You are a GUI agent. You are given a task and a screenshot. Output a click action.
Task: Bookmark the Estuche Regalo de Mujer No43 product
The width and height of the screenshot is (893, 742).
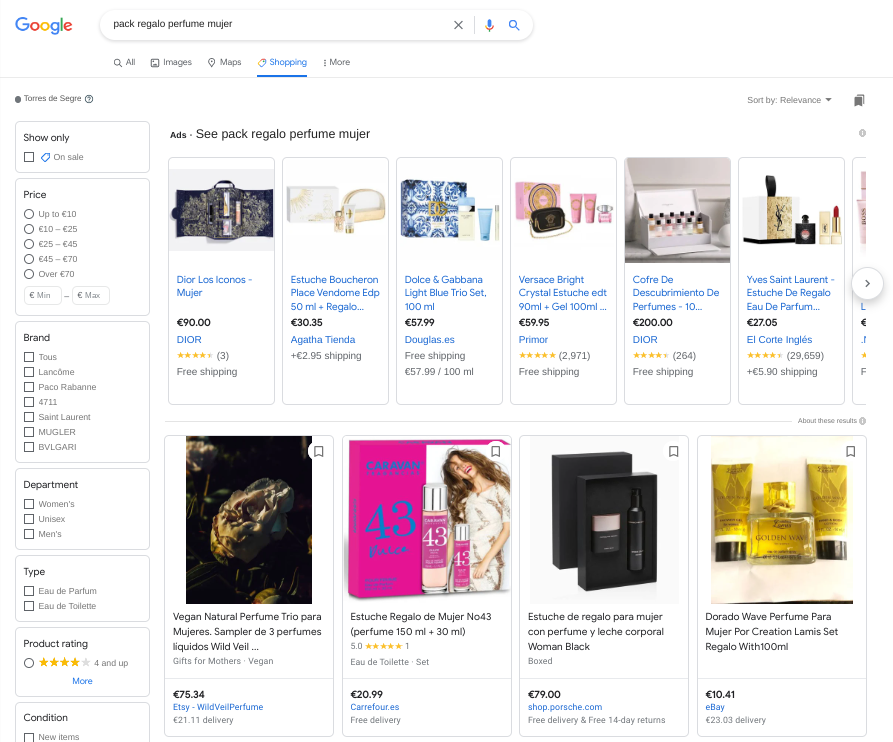tap(496, 452)
